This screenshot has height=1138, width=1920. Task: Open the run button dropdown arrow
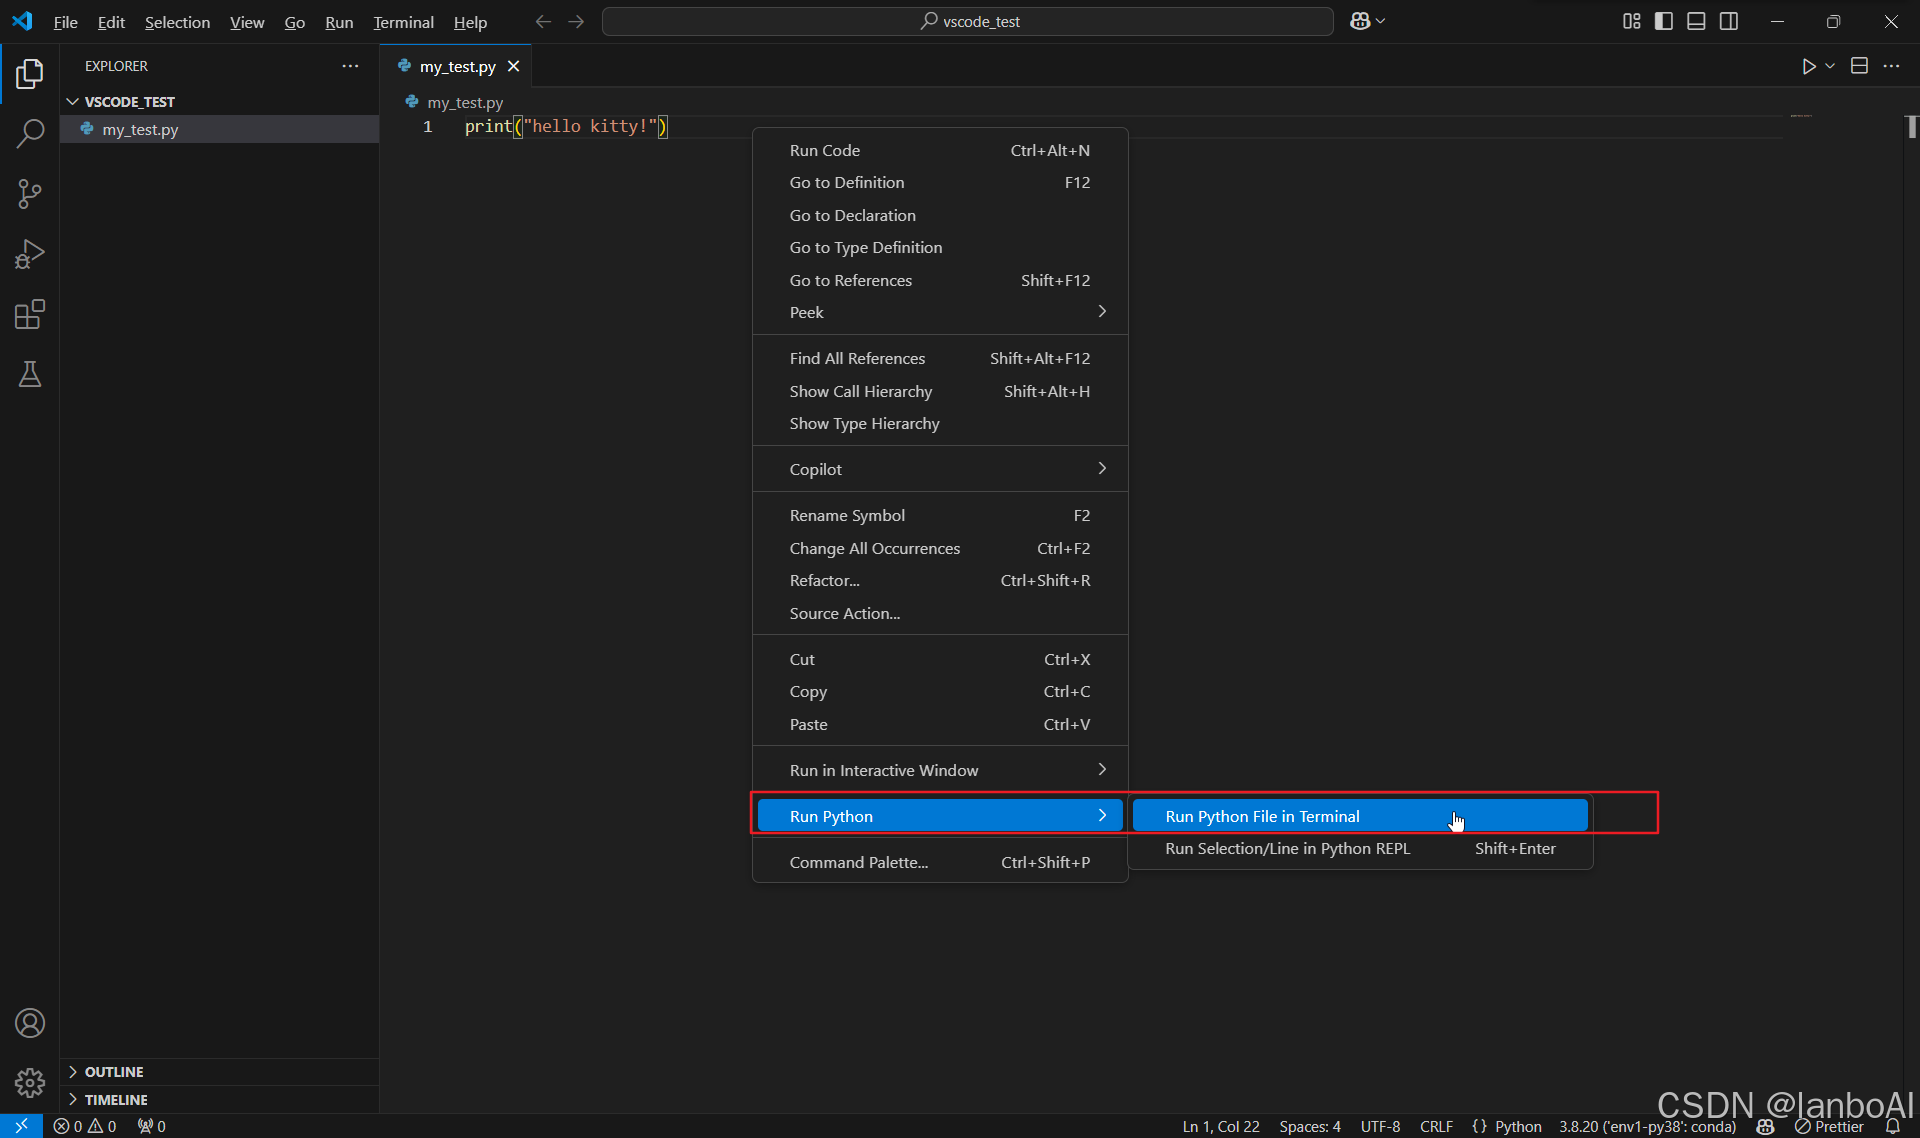point(1830,66)
